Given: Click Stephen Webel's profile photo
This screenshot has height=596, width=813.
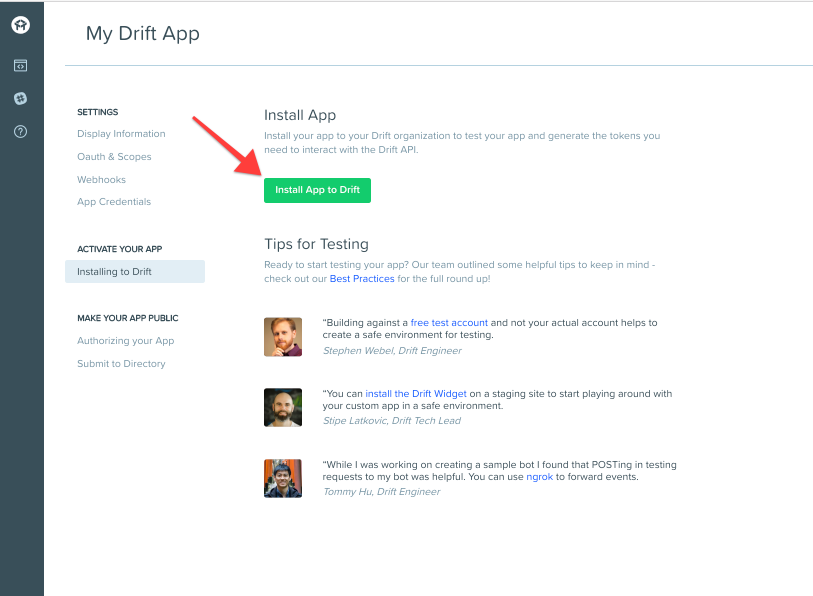Looking at the screenshot, I should (283, 337).
